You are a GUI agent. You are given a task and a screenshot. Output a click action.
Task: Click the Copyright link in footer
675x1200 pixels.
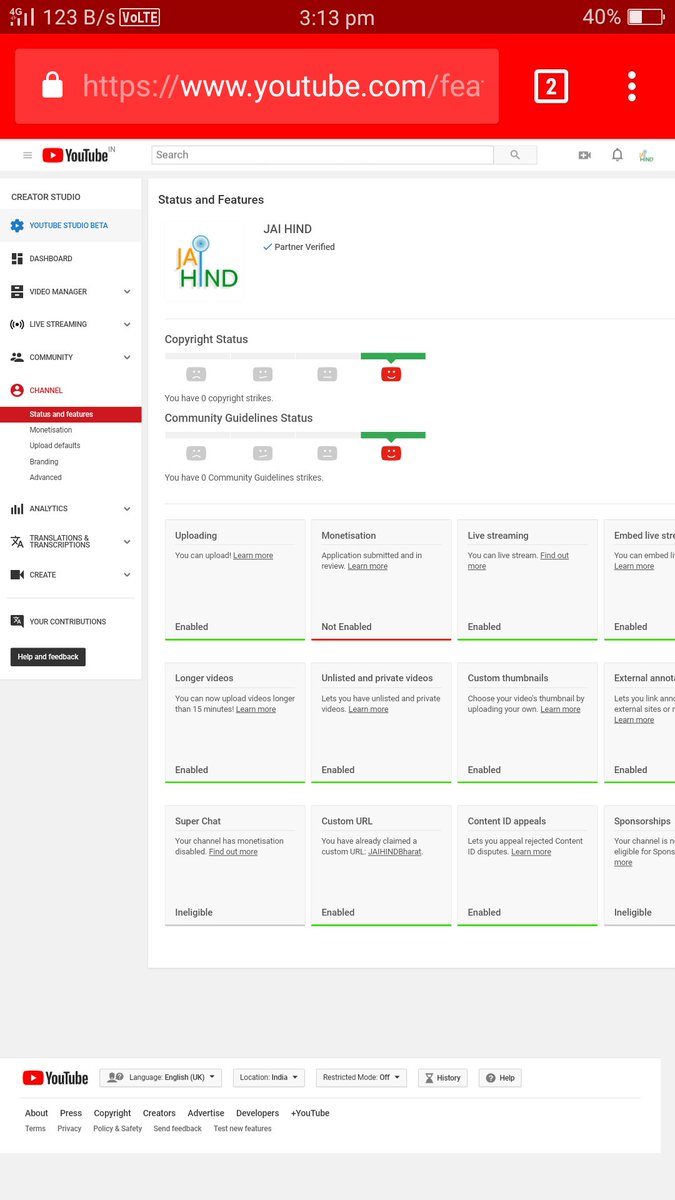(x=112, y=1113)
